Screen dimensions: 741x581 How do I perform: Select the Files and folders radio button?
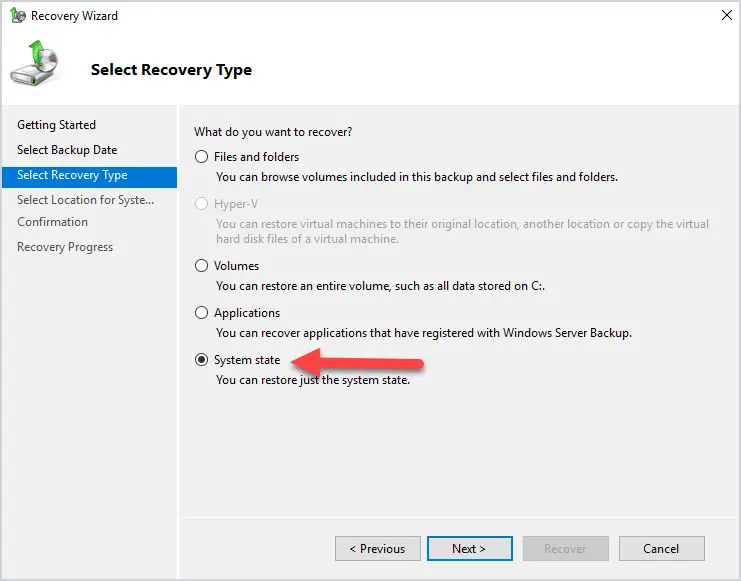coord(201,156)
